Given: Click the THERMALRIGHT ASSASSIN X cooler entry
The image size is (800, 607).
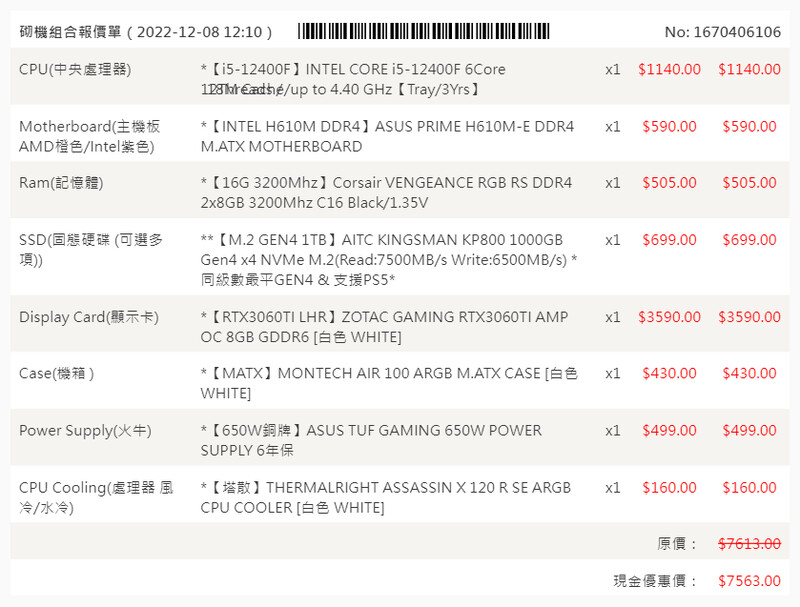Looking at the screenshot, I should coord(385,497).
